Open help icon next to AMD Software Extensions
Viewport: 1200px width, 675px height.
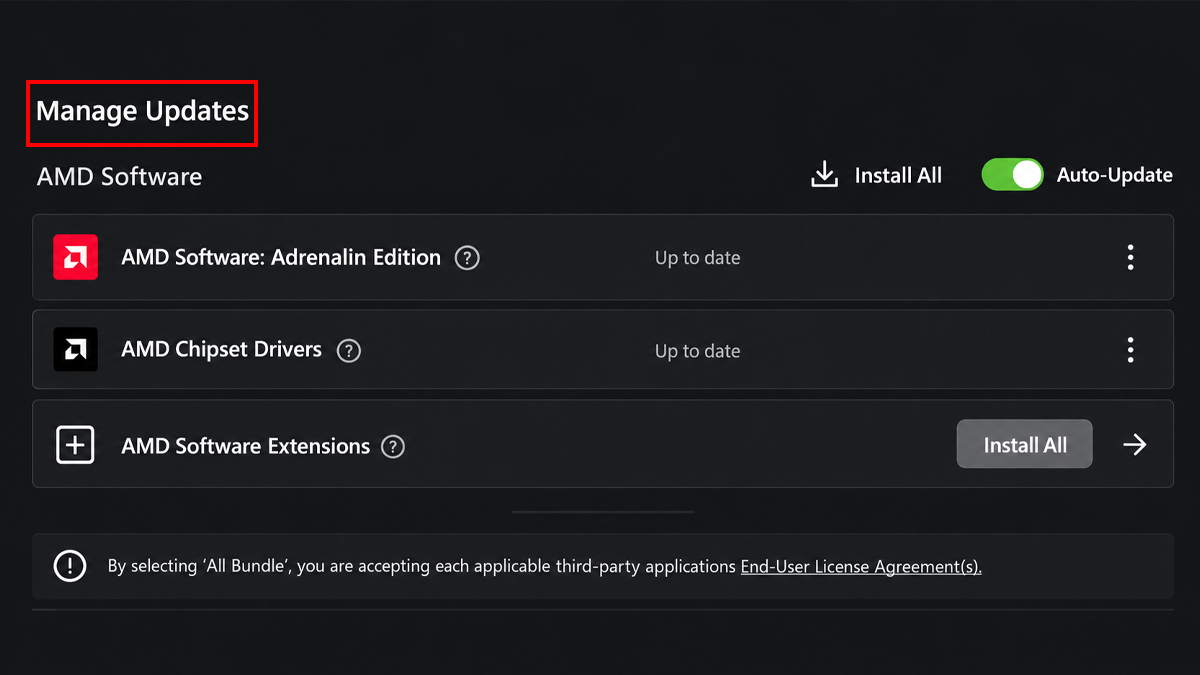point(394,446)
